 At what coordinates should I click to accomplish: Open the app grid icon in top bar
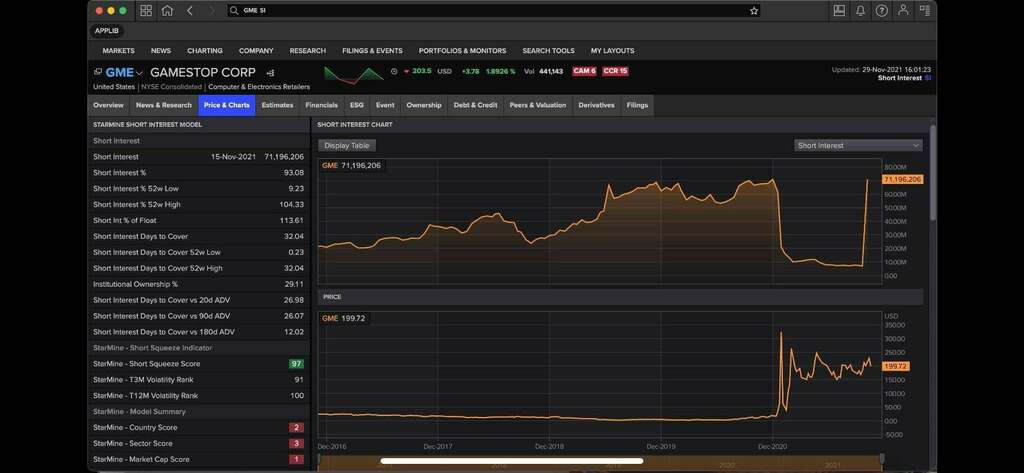point(146,10)
